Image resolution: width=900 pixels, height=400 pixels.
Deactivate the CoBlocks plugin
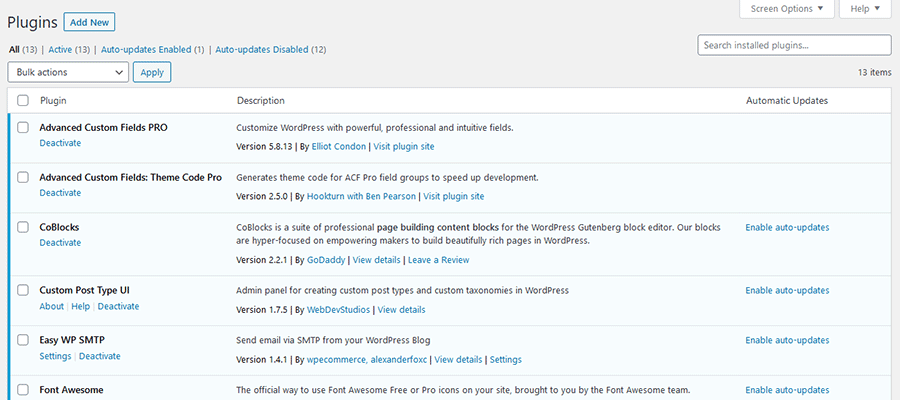(x=60, y=243)
